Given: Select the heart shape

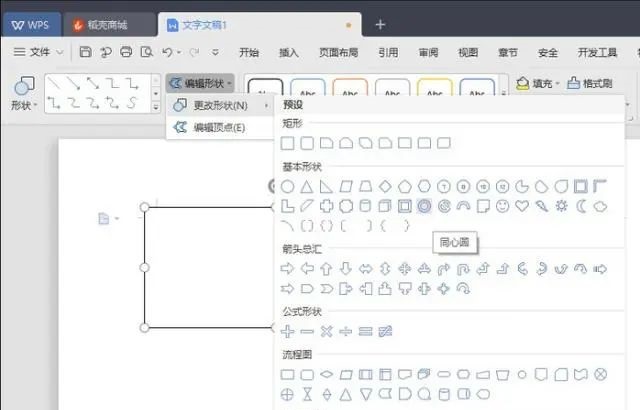Looking at the screenshot, I should 522,206.
